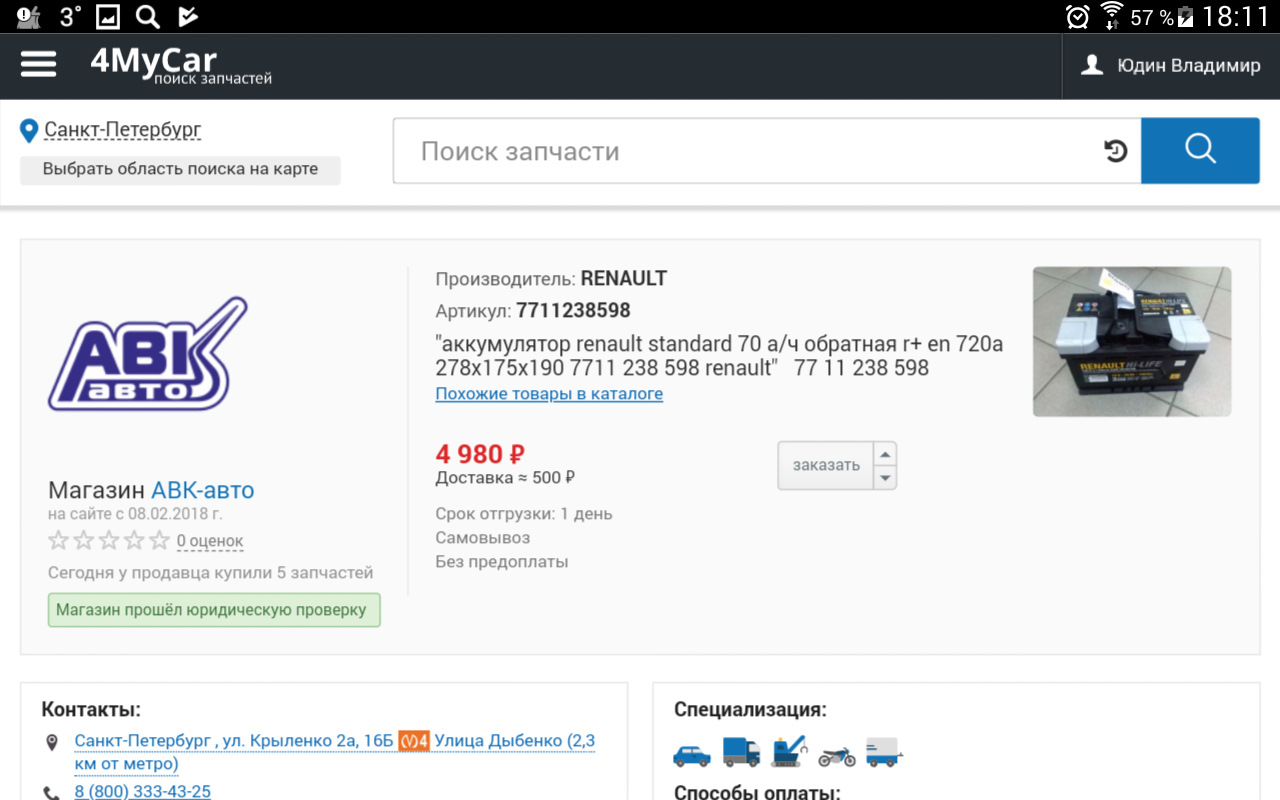Tap the notification icon with exclamation mark
This screenshot has width=1280, height=800.
pyautogui.click(x=28, y=16)
